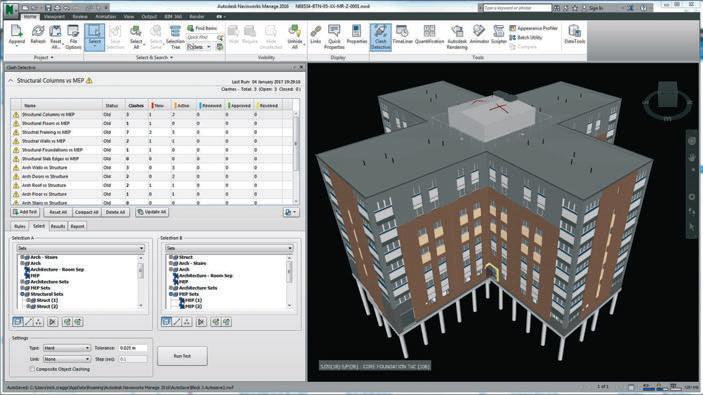Click the Append file icon

[x=17, y=35]
